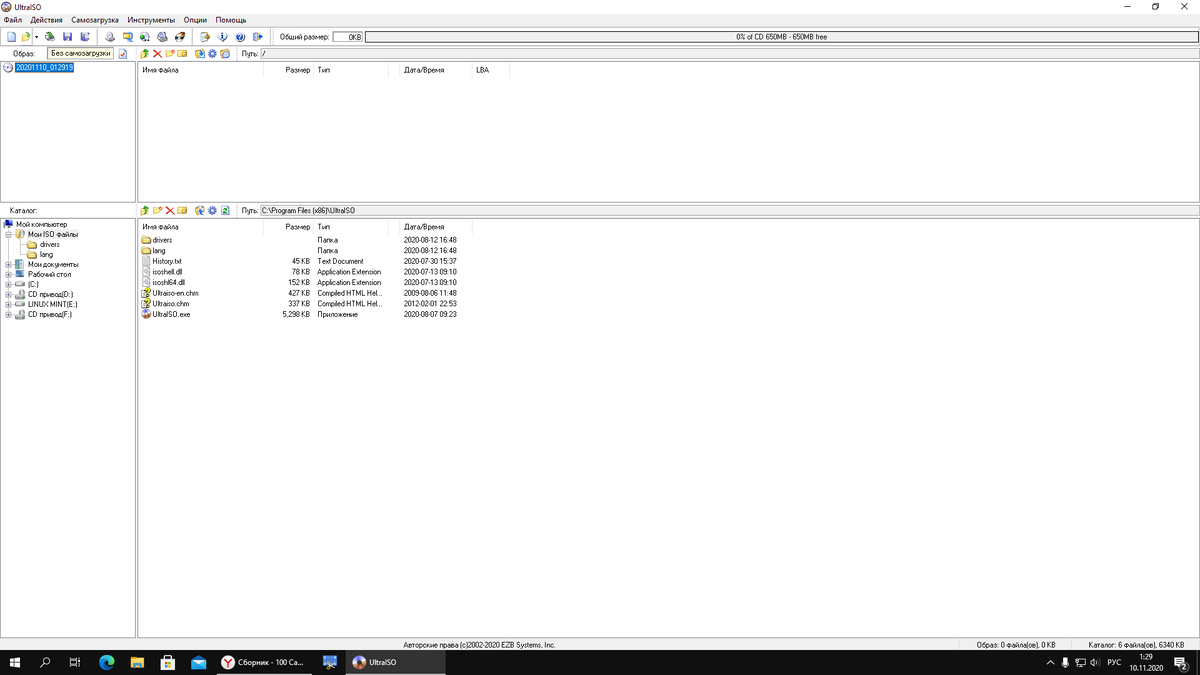Click the blue Info toolbar icon

tap(222, 37)
